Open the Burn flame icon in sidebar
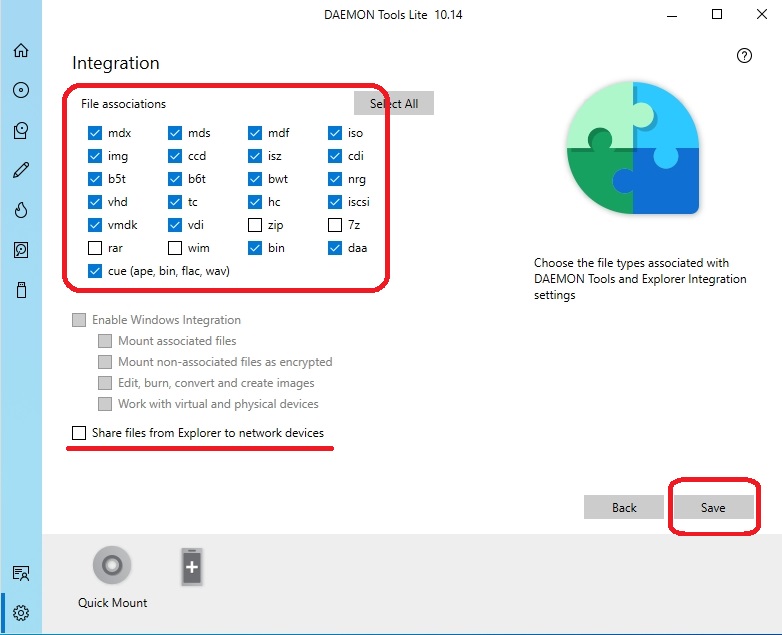 tap(21, 210)
